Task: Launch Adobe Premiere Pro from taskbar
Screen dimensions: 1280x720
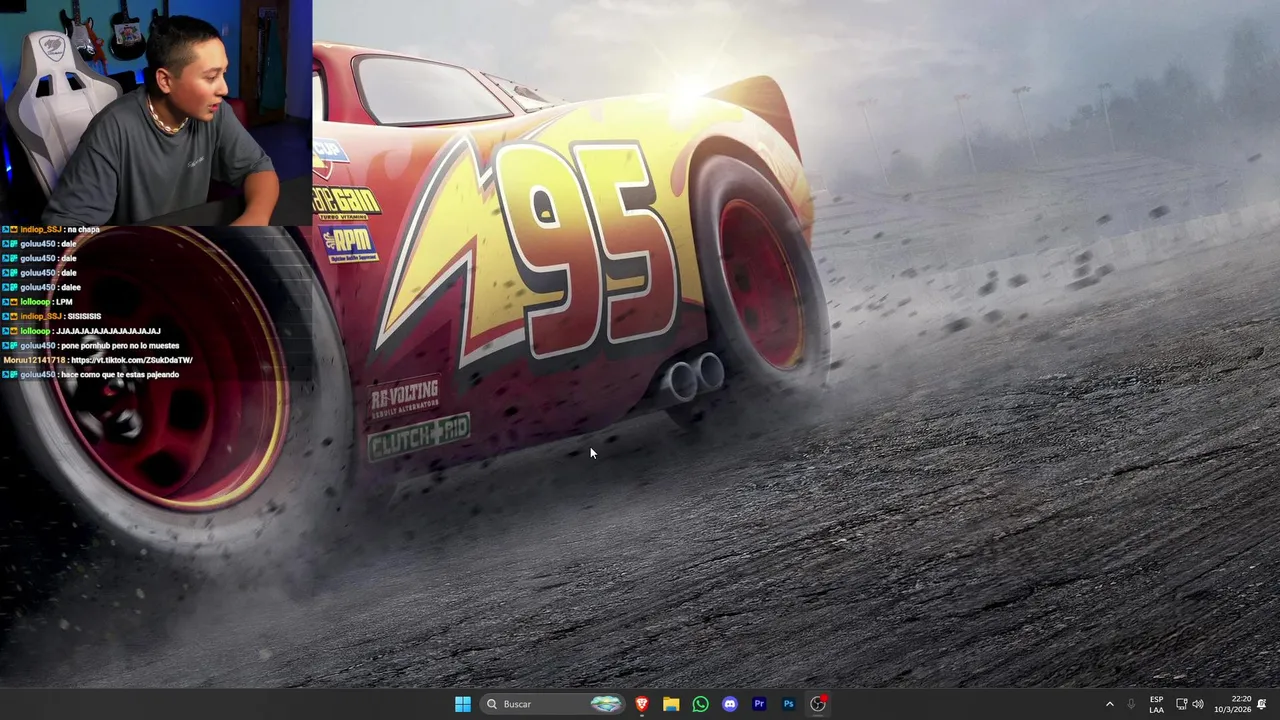Action: [x=759, y=704]
